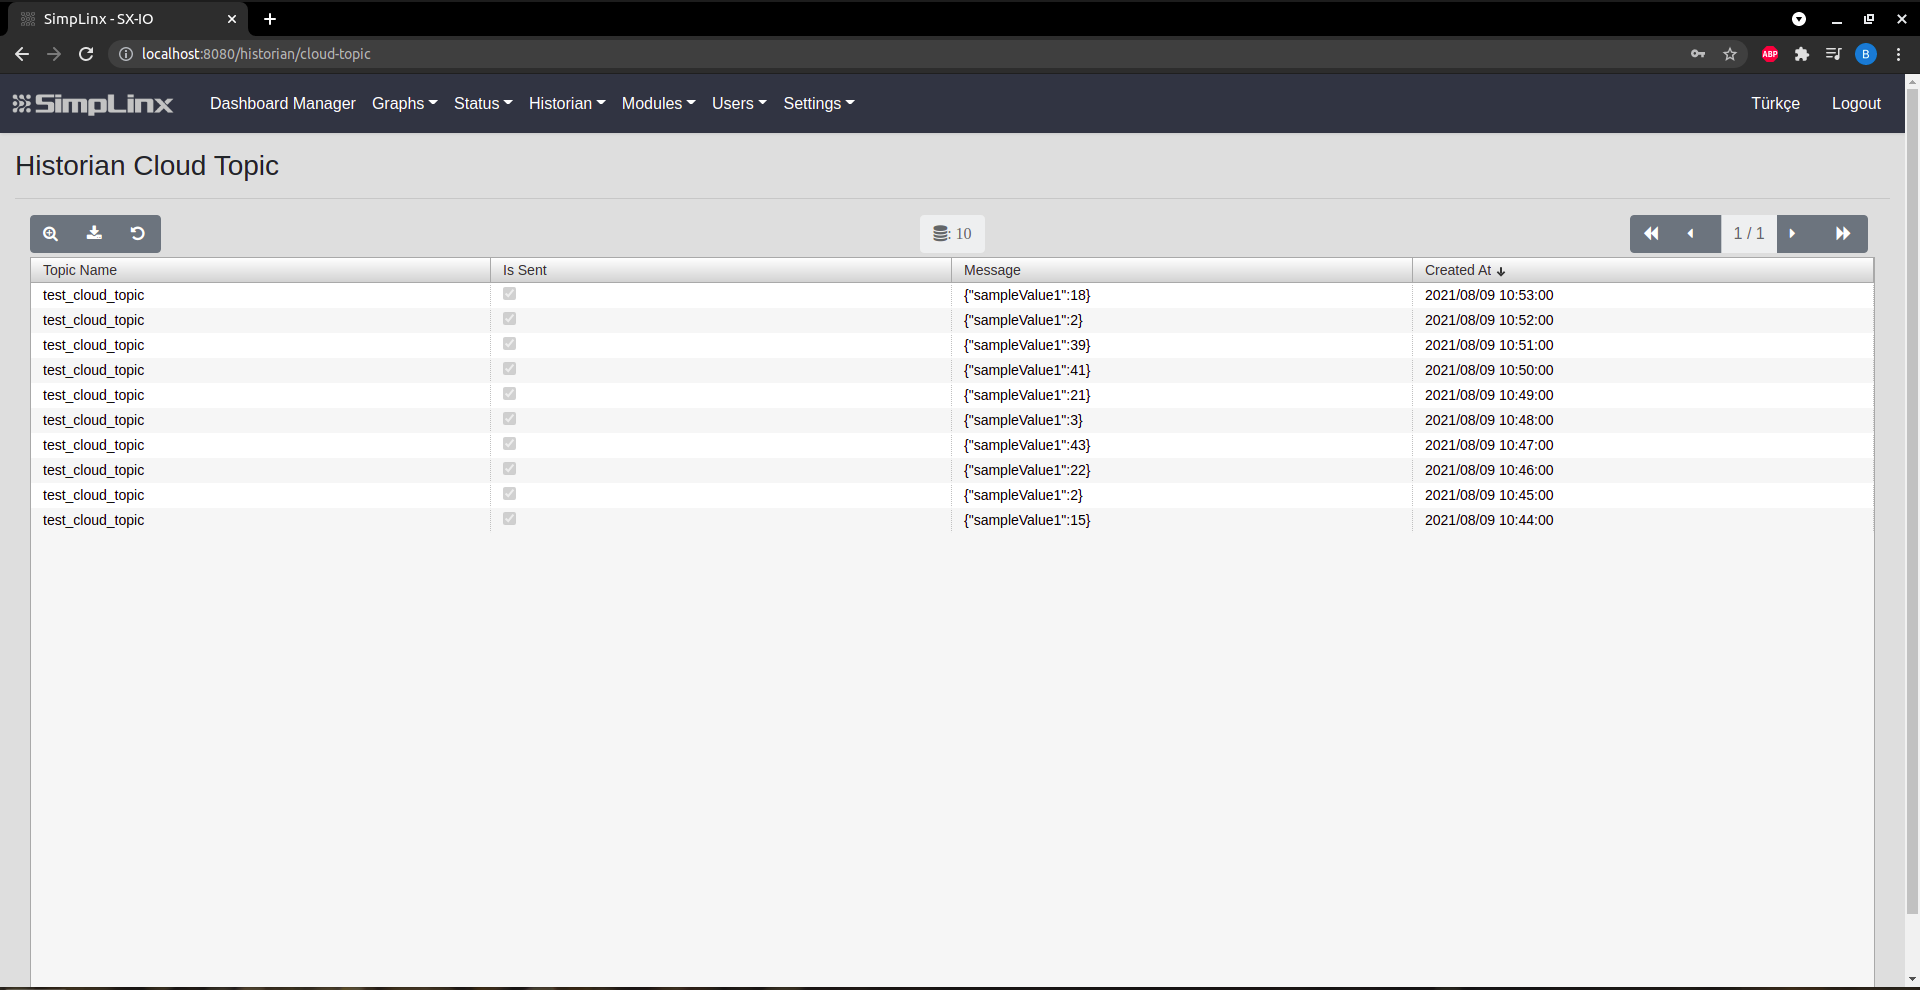
Task: Toggle Is Sent checkbox for 10:47:00 row
Action: tap(510, 444)
